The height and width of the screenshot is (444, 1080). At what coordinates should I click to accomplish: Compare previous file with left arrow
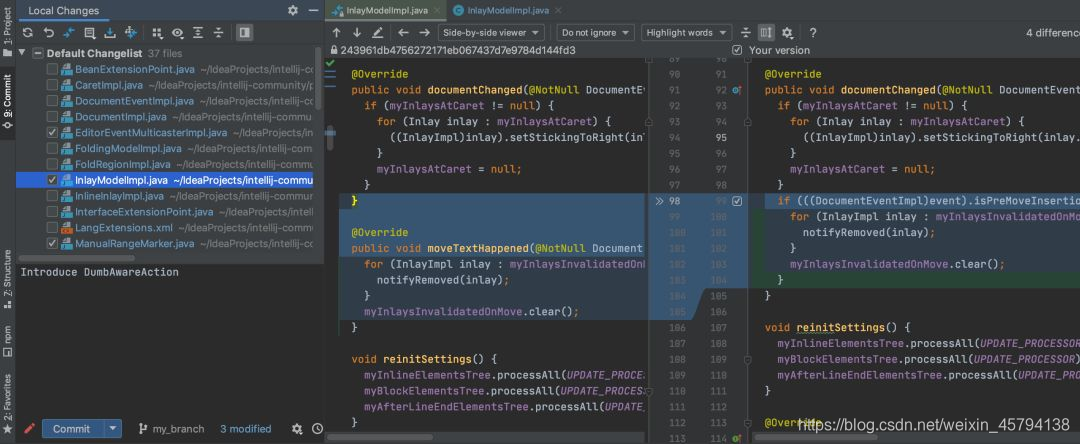click(x=404, y=32)
